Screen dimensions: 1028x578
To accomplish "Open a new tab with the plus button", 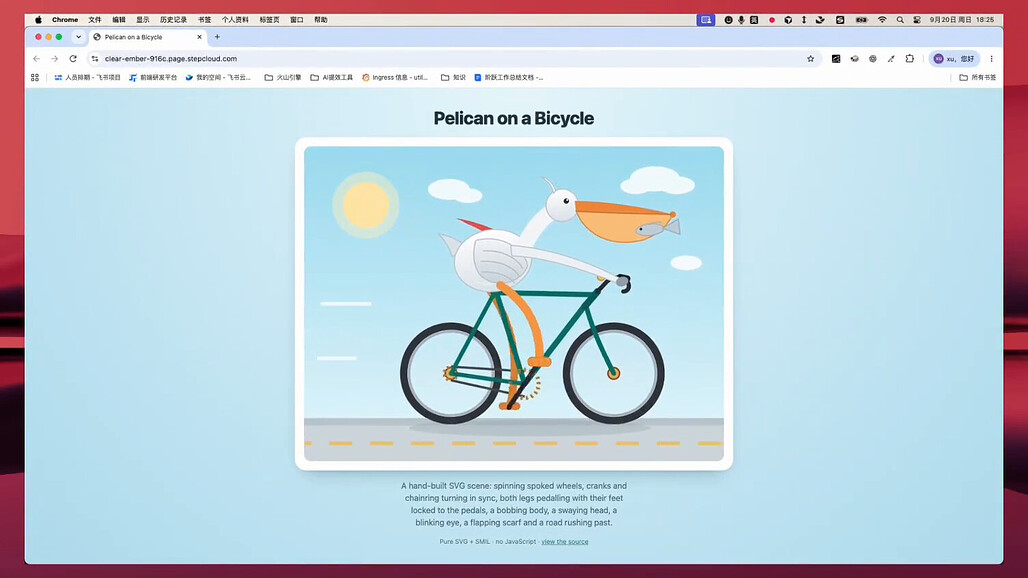I will [217, 37].
